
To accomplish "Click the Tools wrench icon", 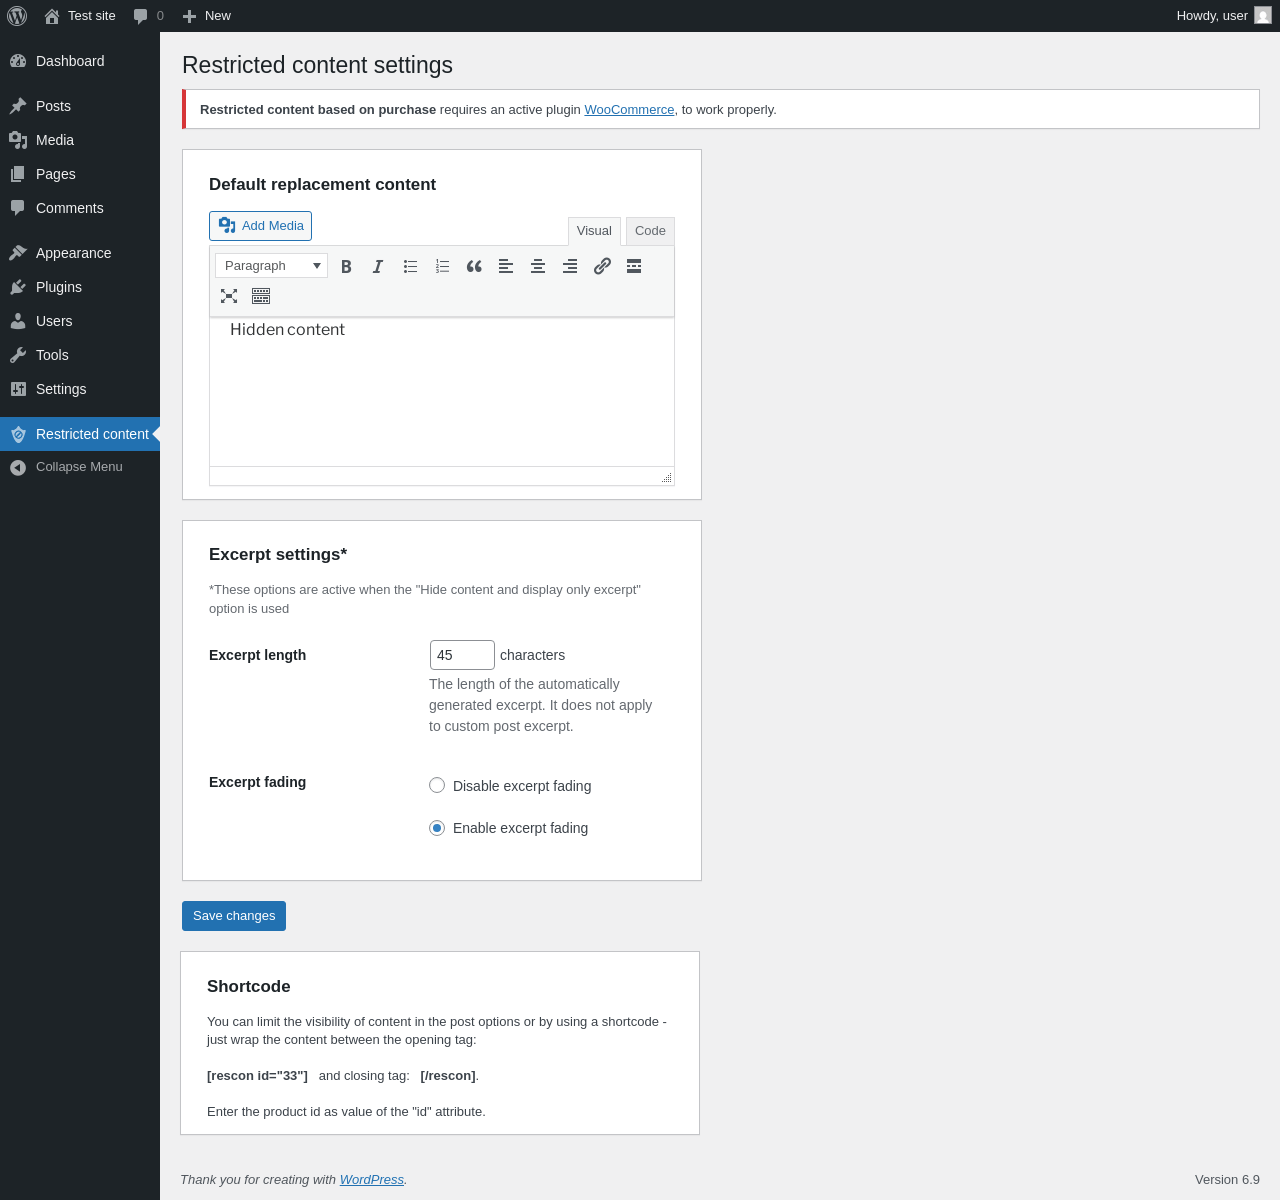I will coord(18,355).
